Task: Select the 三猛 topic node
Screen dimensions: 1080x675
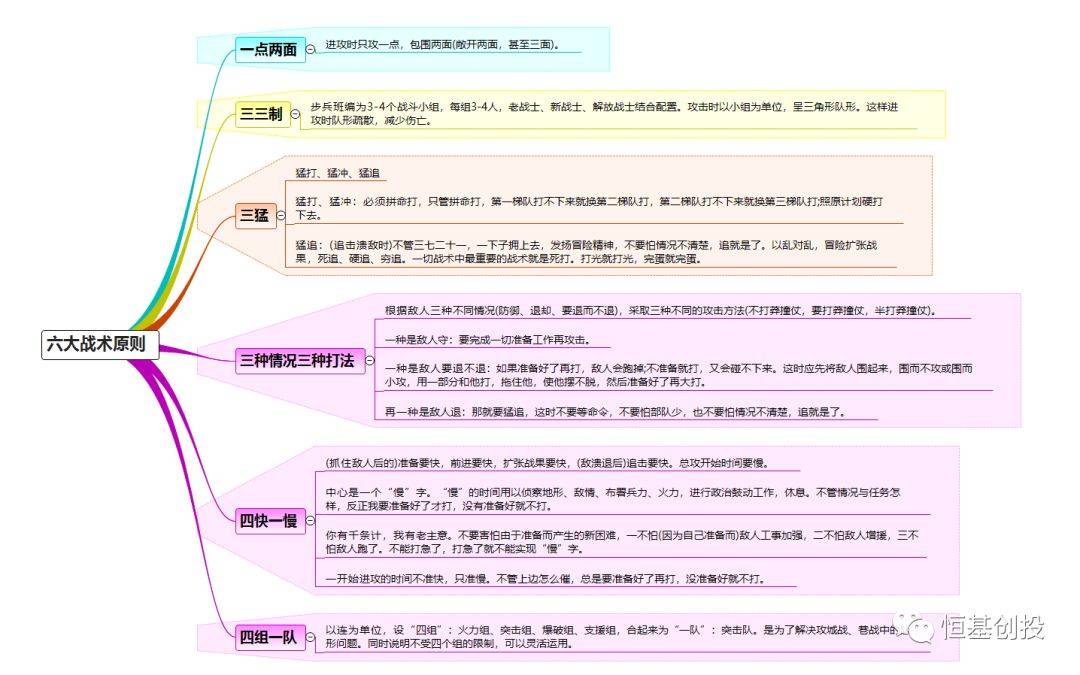Action: pyautogui.click(x=253, y=215)
